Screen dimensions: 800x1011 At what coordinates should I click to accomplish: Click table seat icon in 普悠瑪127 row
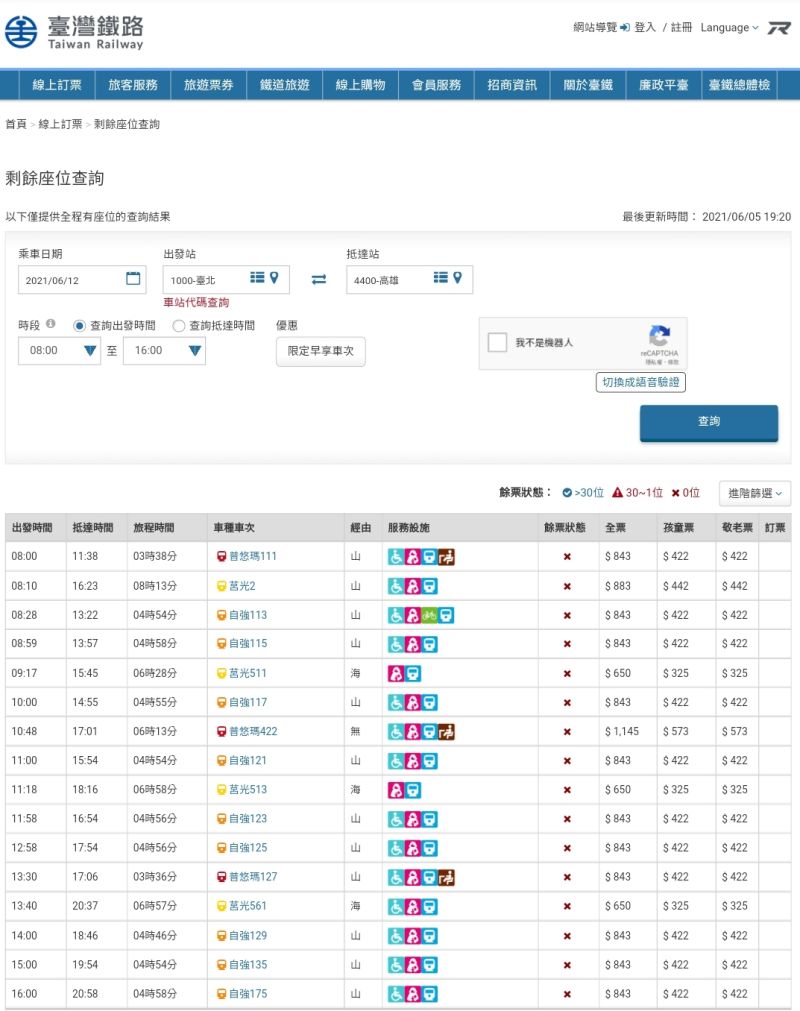[446, 878]
